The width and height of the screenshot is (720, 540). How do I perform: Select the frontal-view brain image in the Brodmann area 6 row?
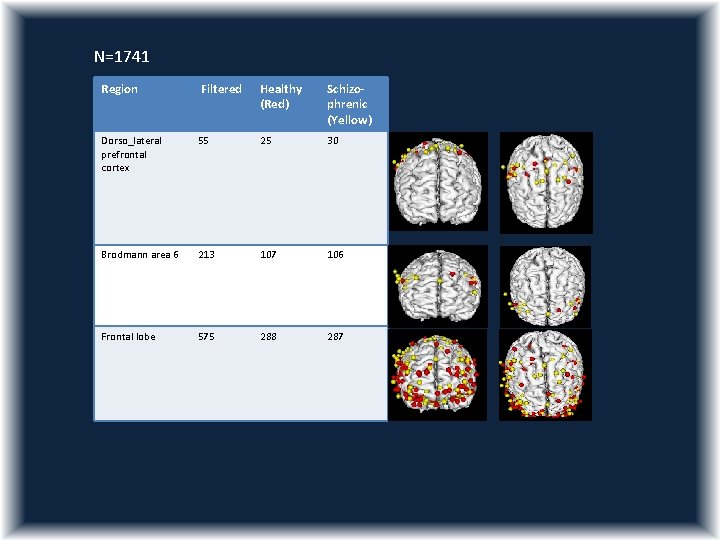pos(438,286)
